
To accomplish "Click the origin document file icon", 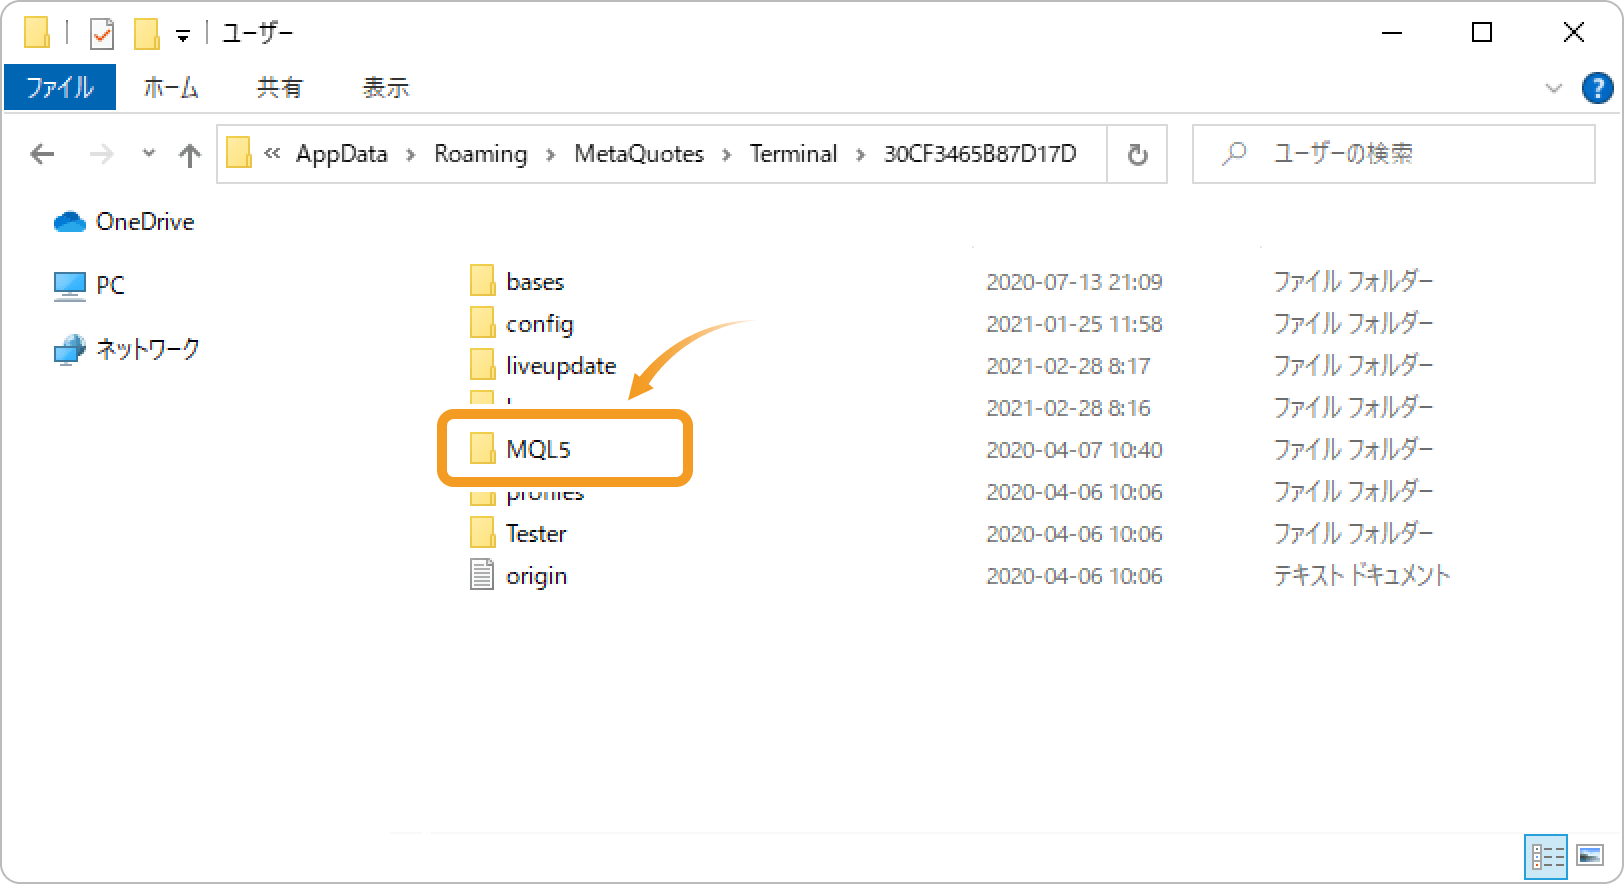I will 482,575.
